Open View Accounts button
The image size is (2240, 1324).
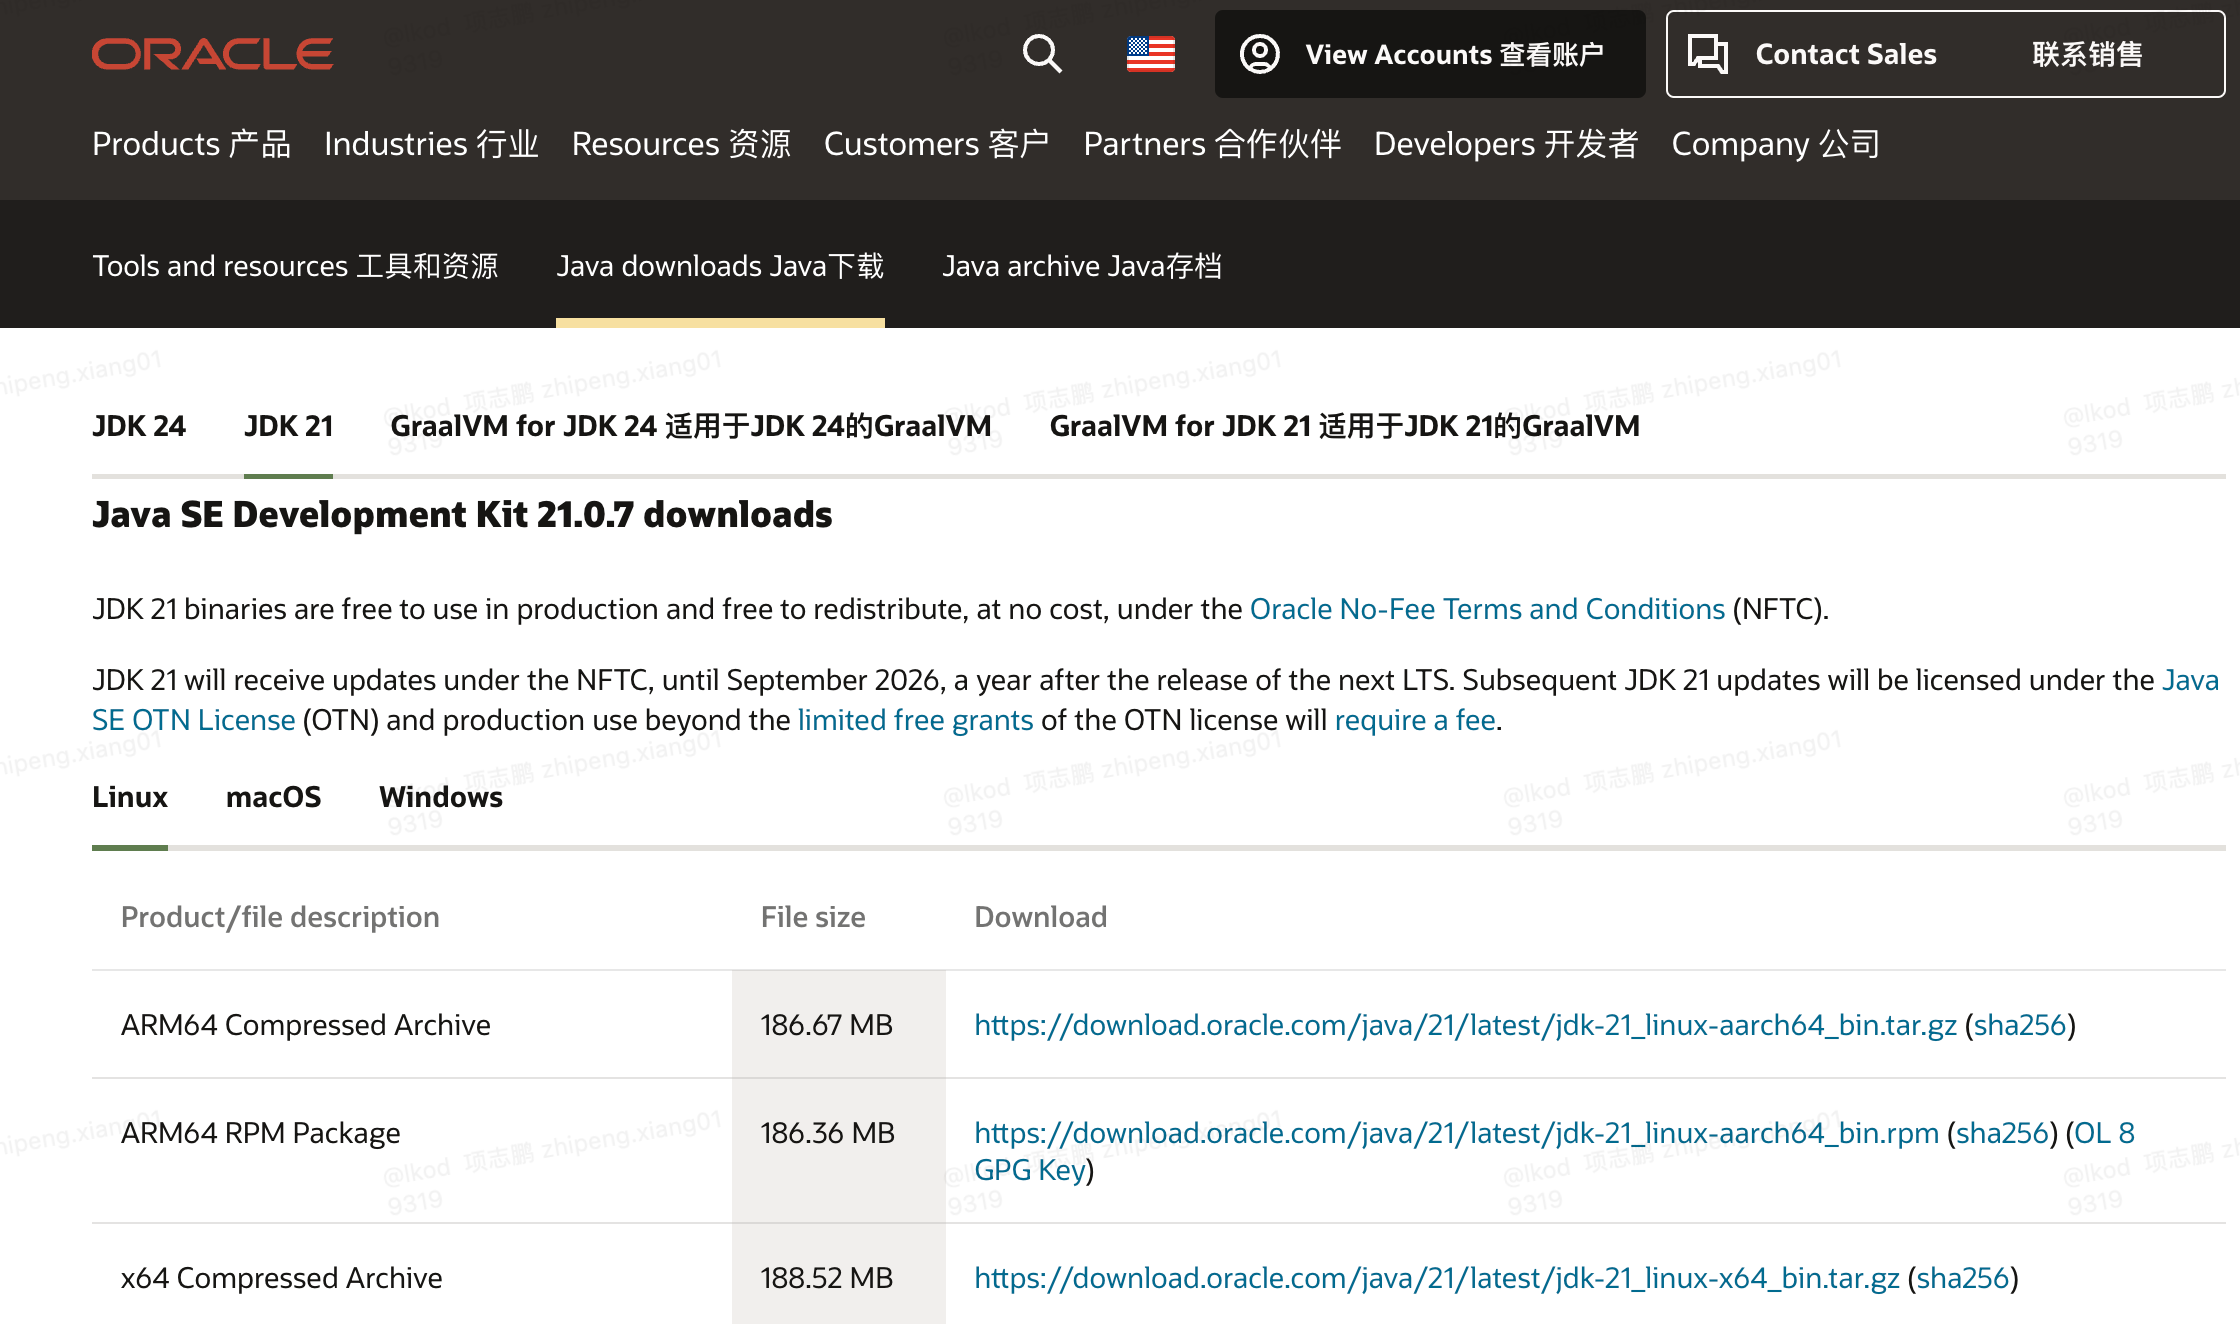[x=1430, y=54]
